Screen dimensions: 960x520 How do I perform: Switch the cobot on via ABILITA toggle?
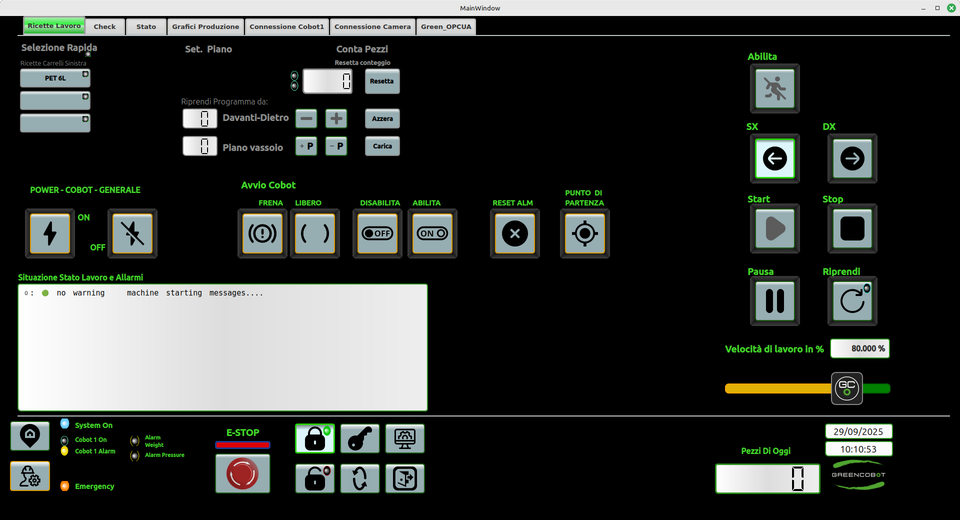(x=432, y=233)
